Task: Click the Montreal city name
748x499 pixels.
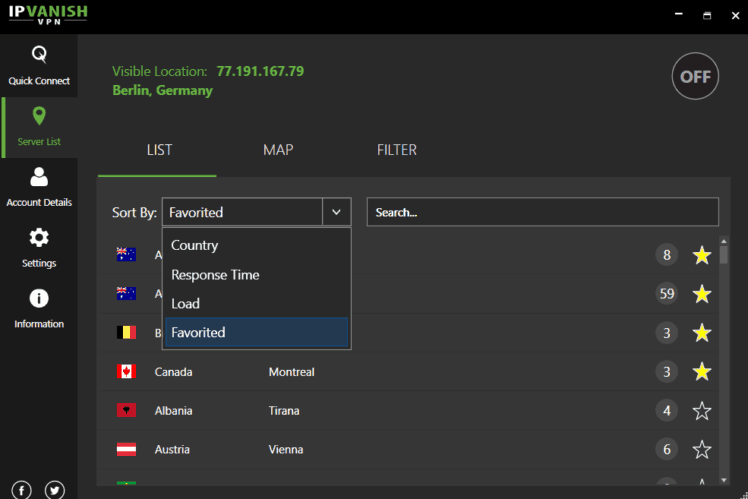Action: point(291,372)
